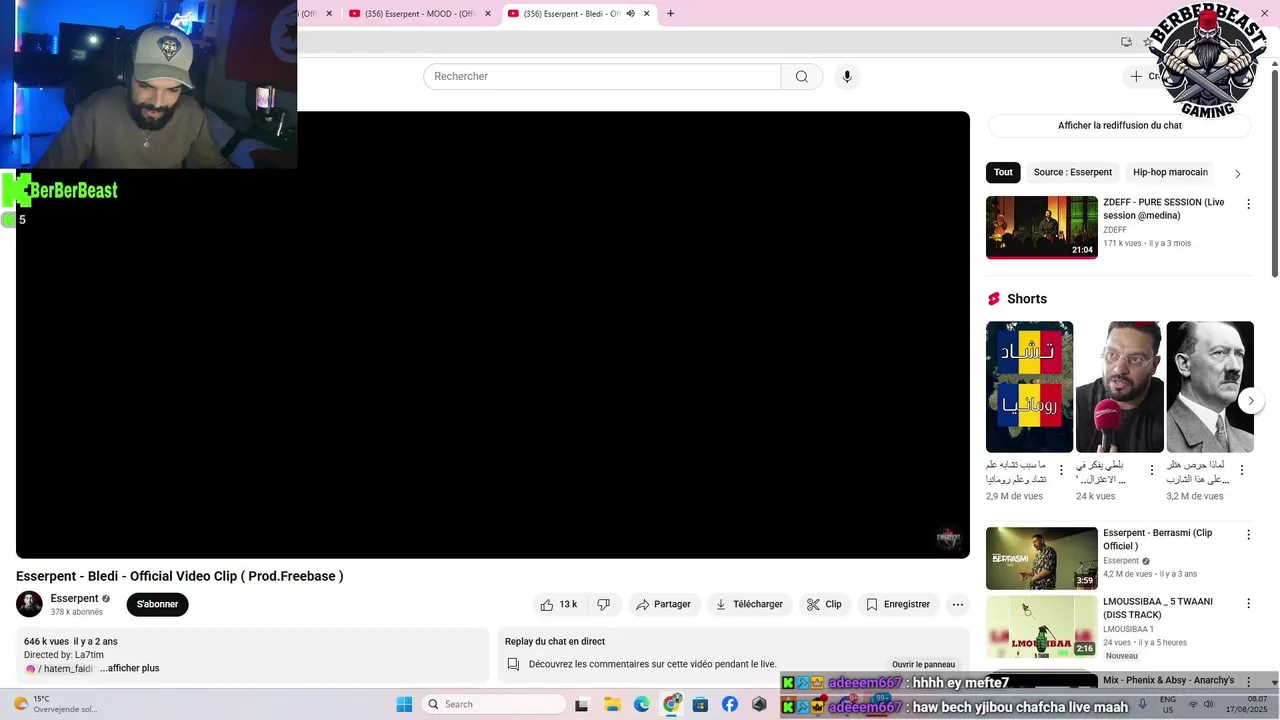Launch Microsoft Edge from the taskbar

tap(641, 704)
